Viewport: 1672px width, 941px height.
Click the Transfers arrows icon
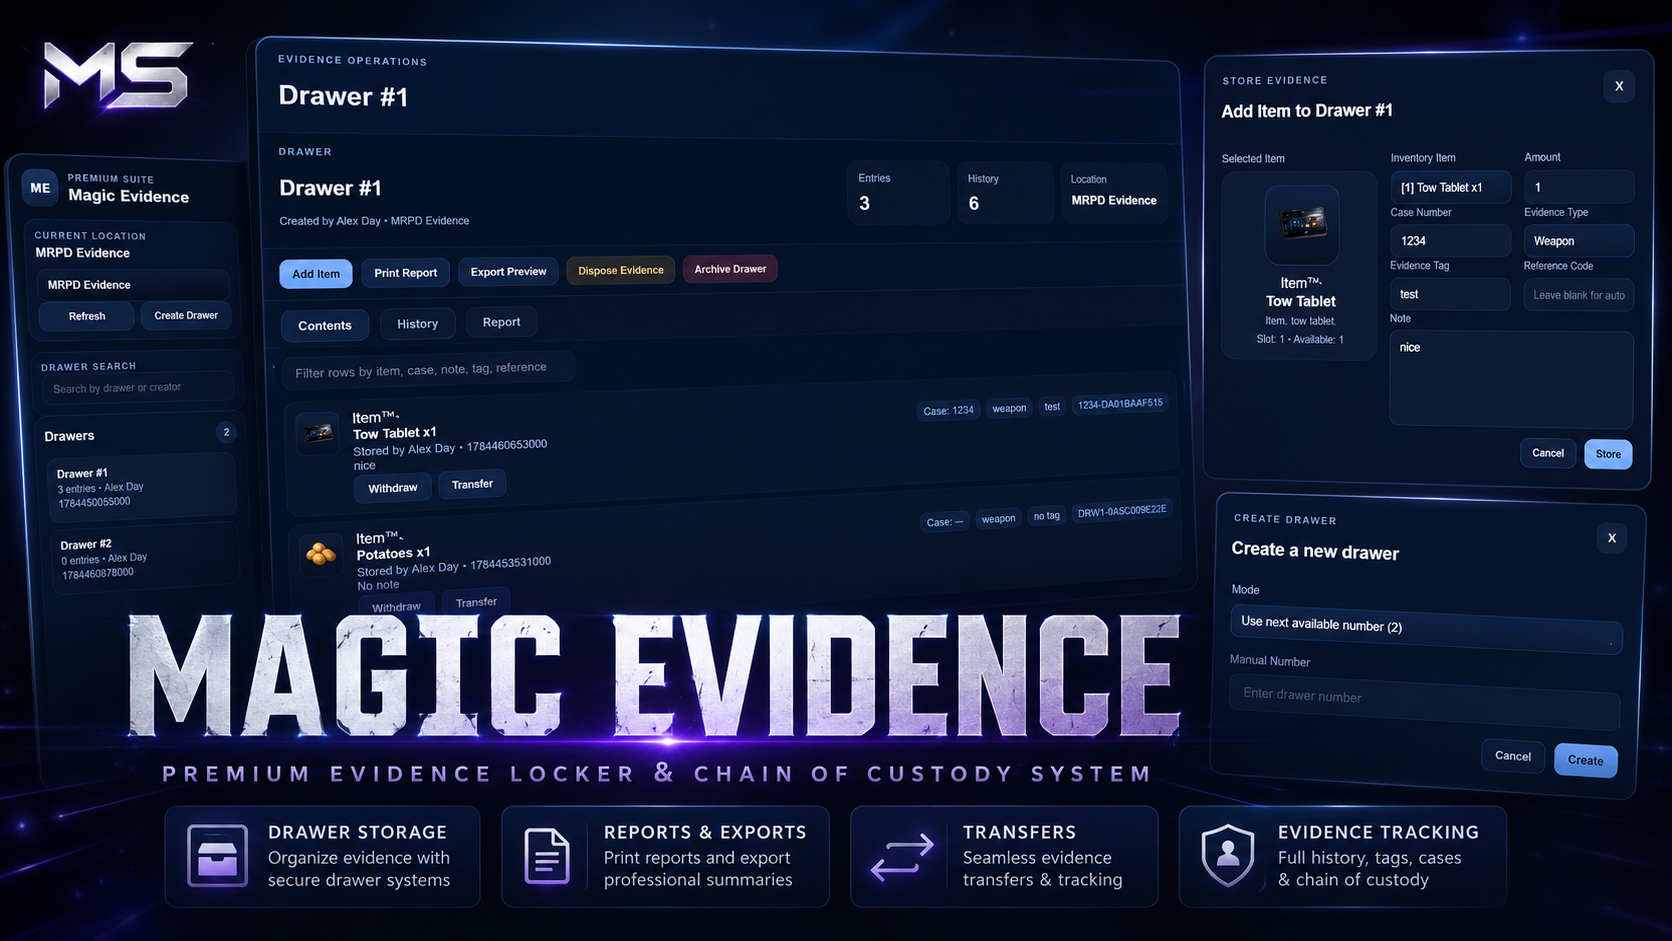pyautogui.click(x=901, y=857)
